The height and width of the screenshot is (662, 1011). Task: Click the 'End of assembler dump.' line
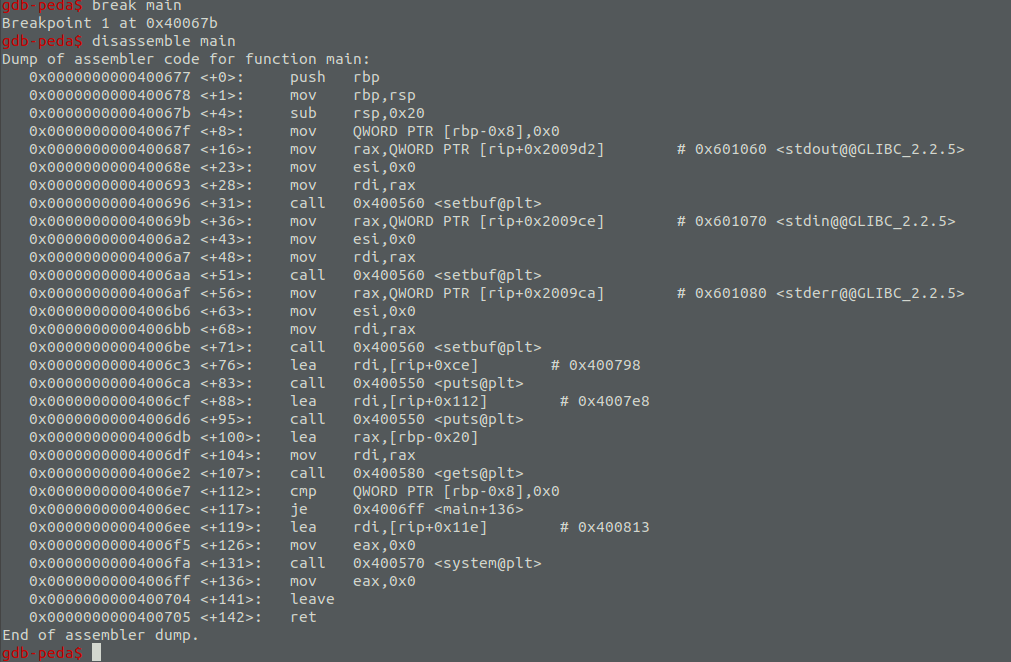pos(100,635)
